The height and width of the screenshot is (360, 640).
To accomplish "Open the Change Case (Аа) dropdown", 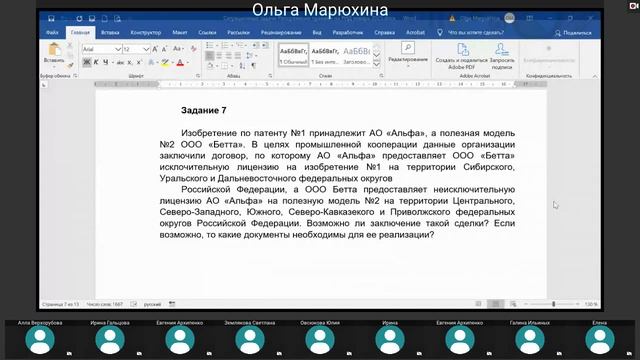I will pos(178,49).
